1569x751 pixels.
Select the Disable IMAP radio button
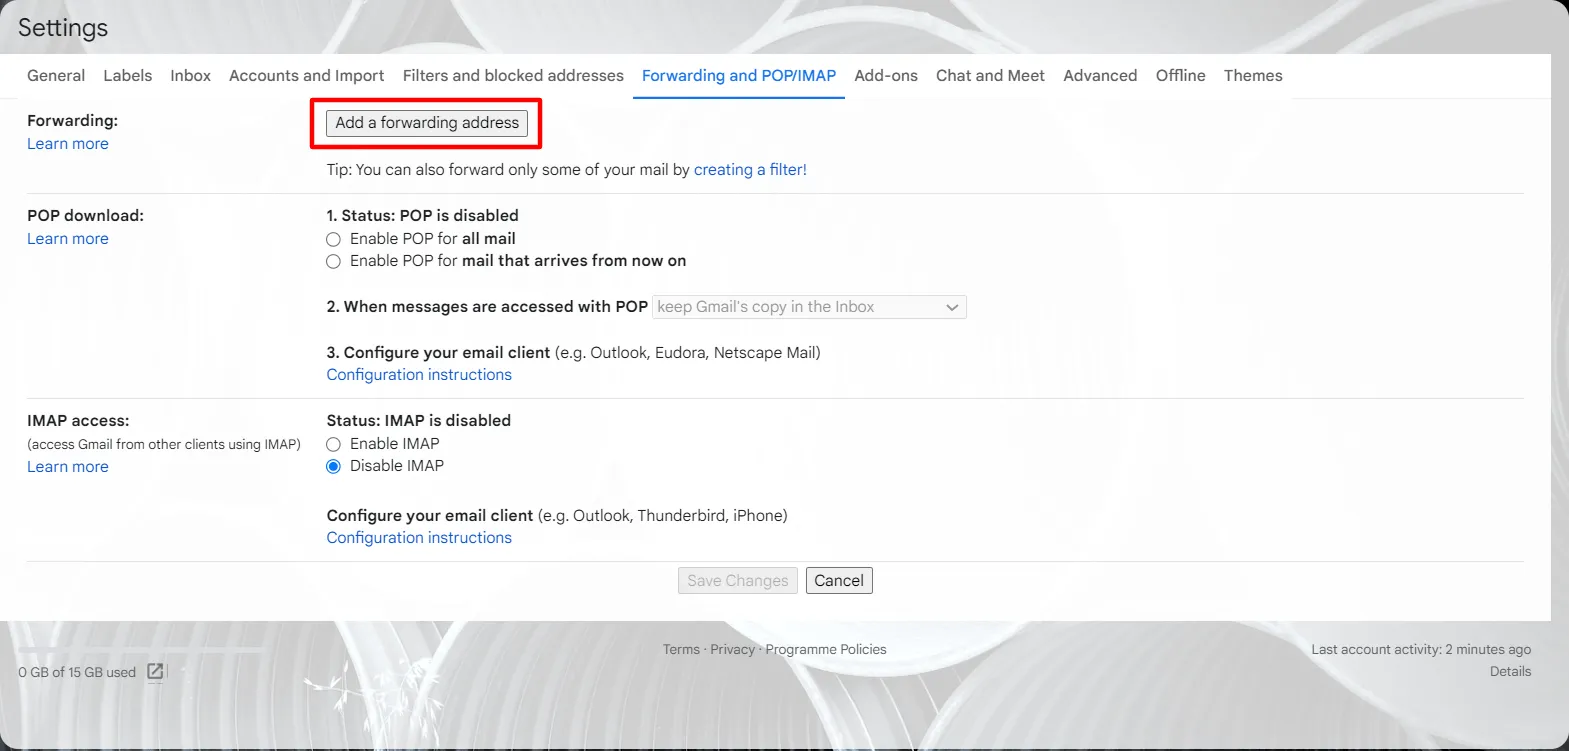tap(334, 466)
